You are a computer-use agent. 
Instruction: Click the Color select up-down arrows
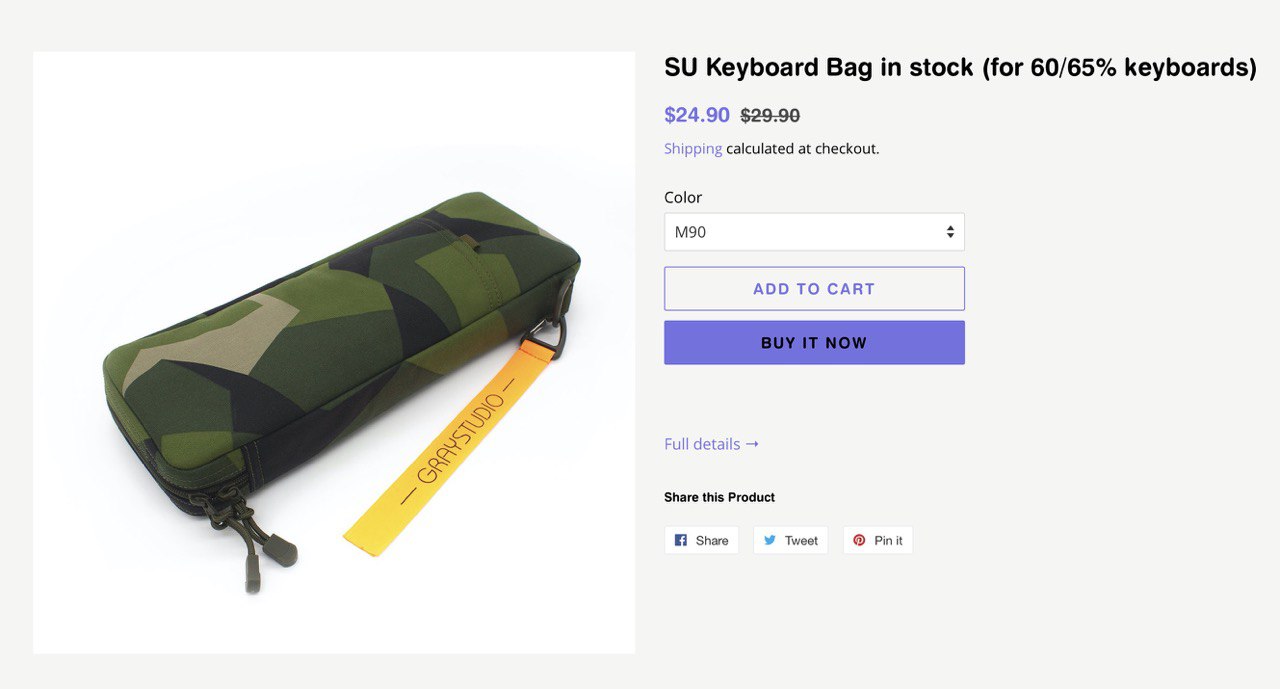coord(950,232)
